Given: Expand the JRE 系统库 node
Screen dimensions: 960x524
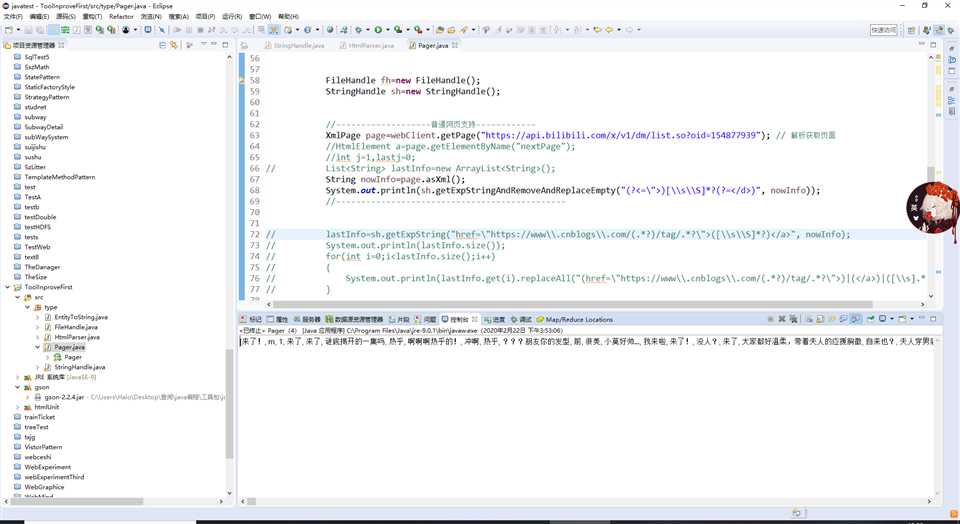Looking at the screenshot, I should (x=18, y=377).
